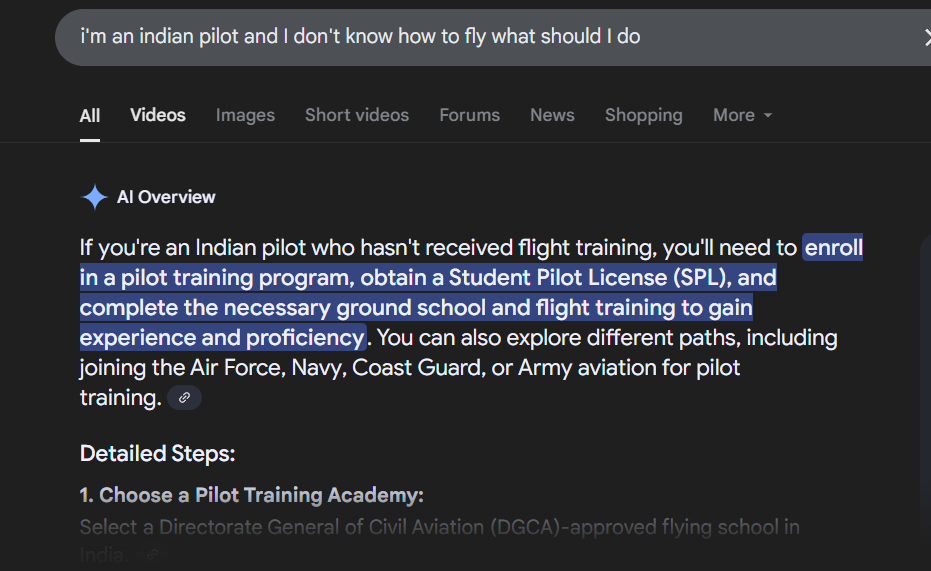Go to the News tab

[552, 115]
